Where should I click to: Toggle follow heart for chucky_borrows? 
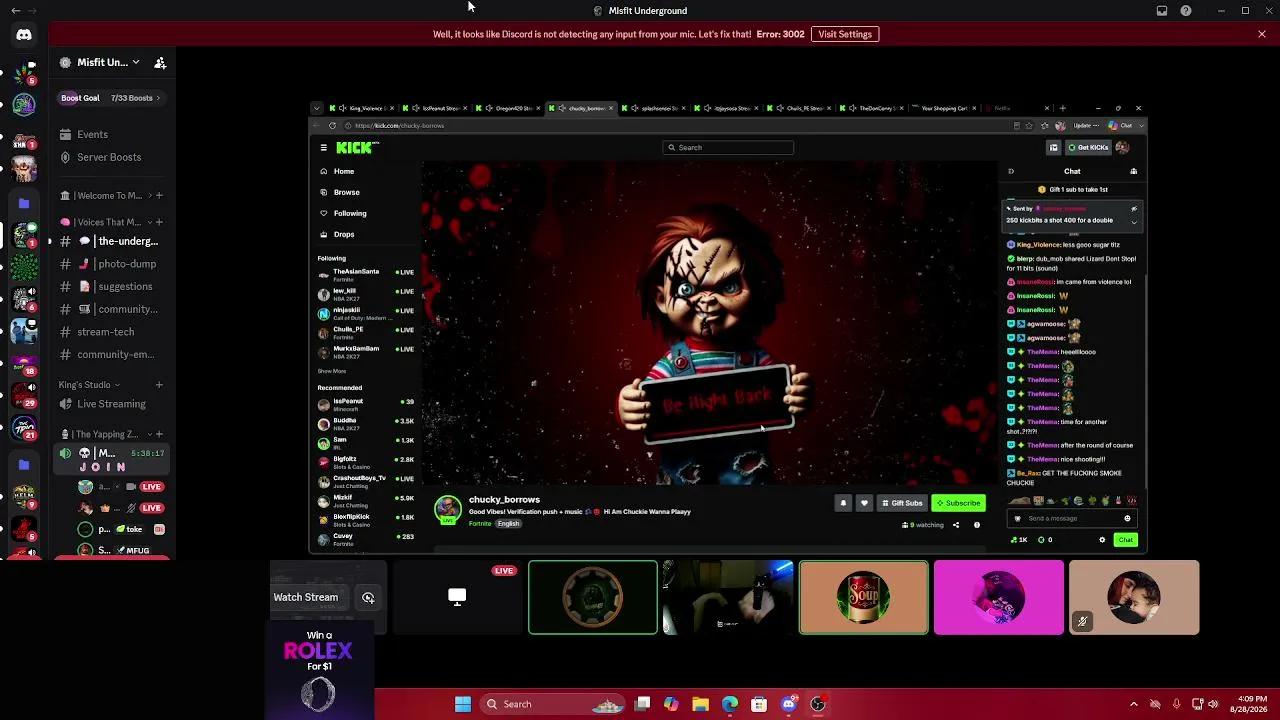pos(864,503)
